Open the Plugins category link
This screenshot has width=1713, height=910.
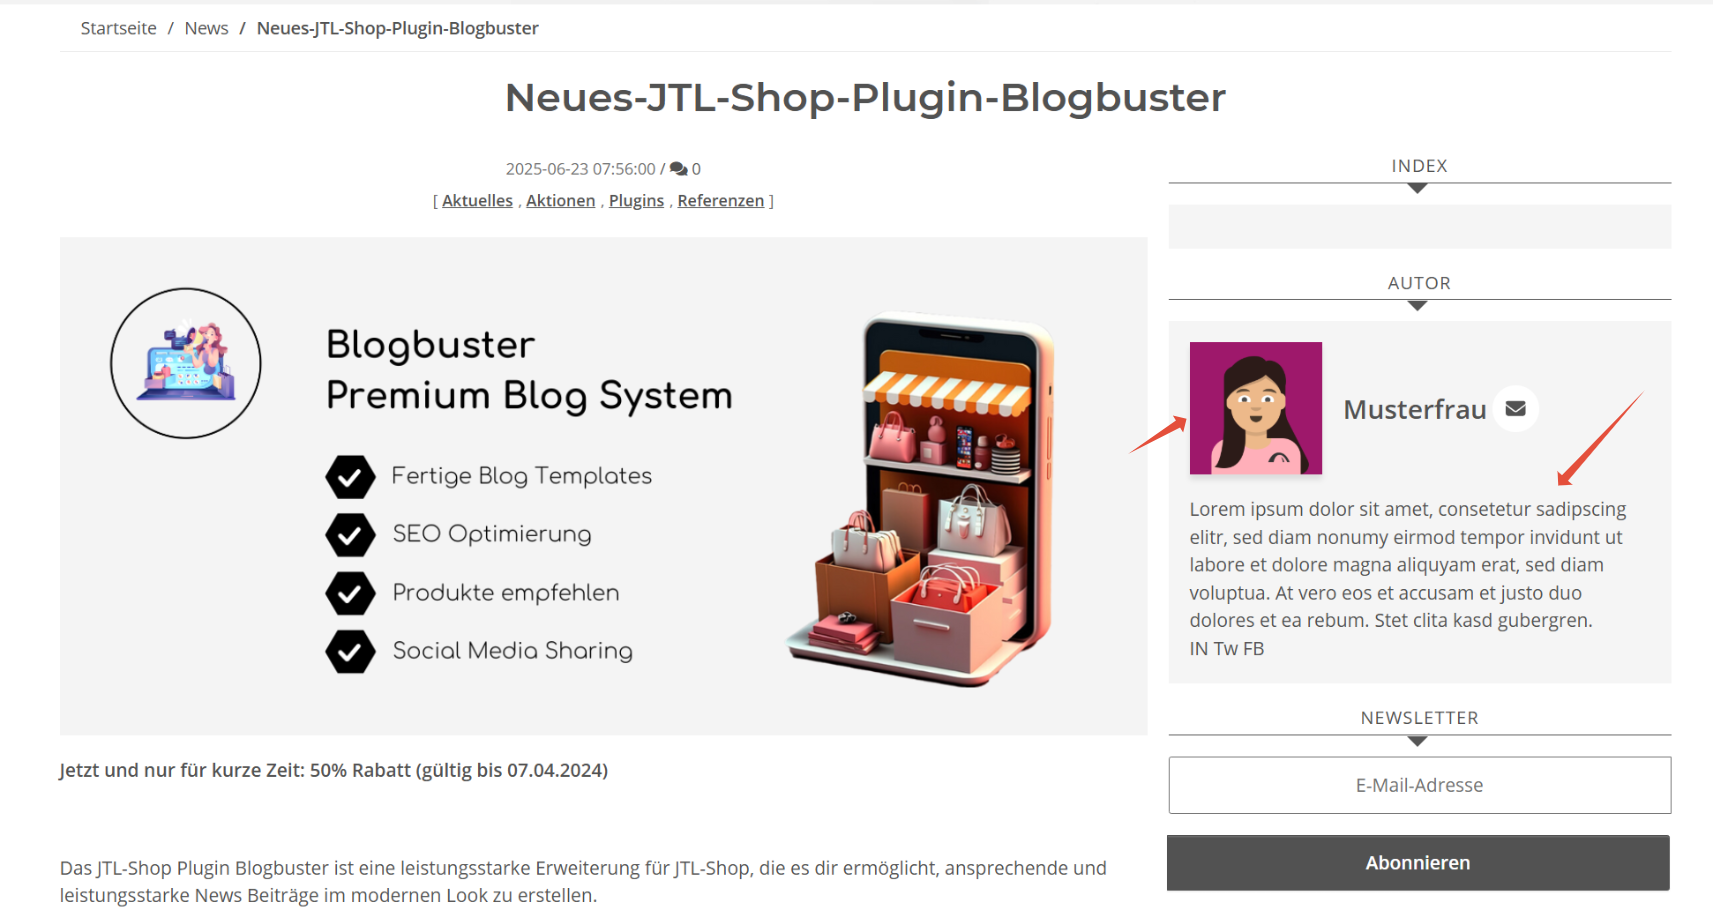(636, 201)
